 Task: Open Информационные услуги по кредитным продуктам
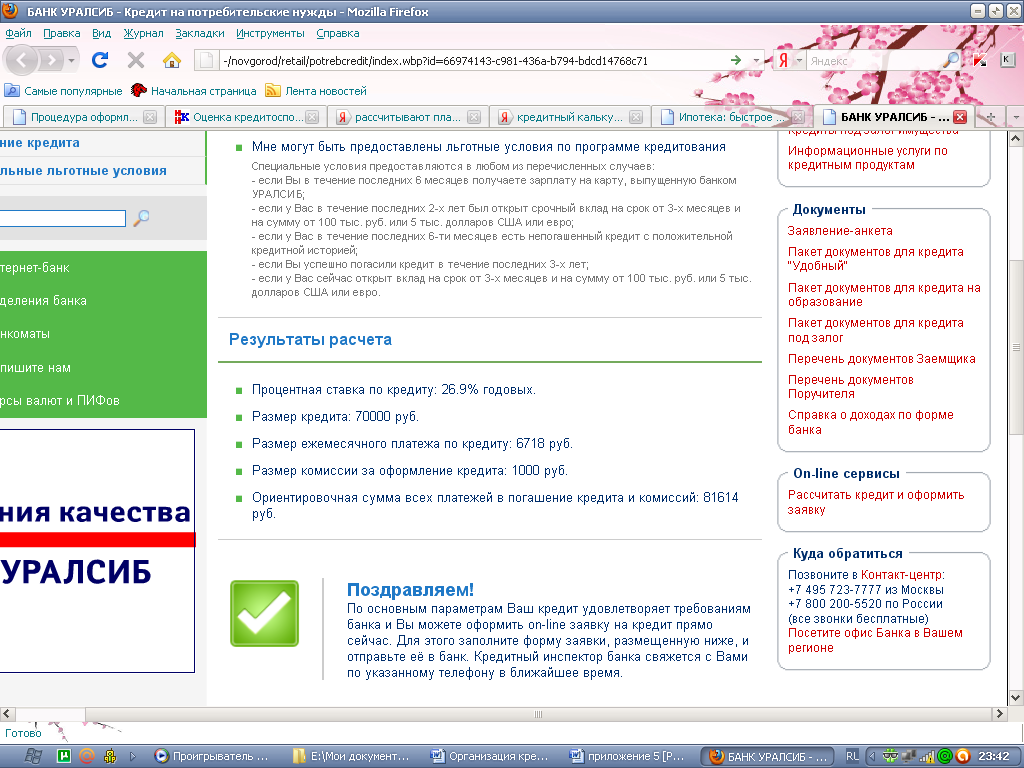(867, 157)
